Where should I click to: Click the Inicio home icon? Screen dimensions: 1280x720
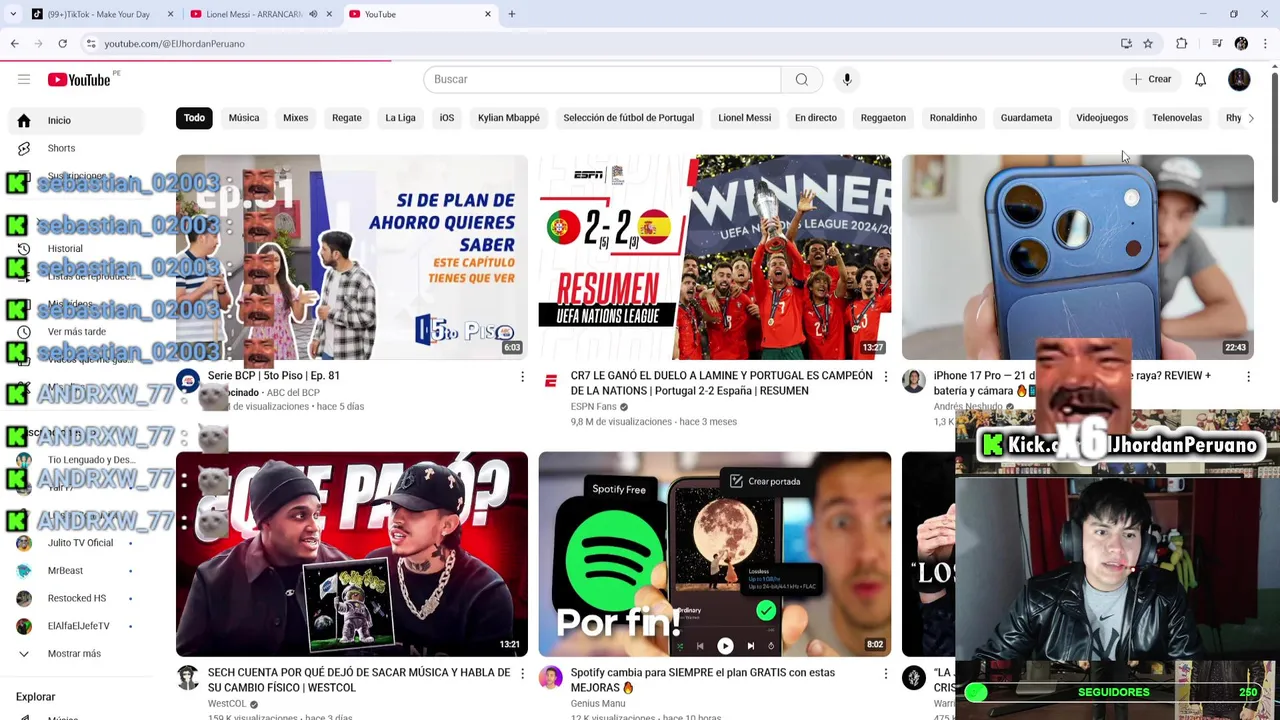coord(24,120)
